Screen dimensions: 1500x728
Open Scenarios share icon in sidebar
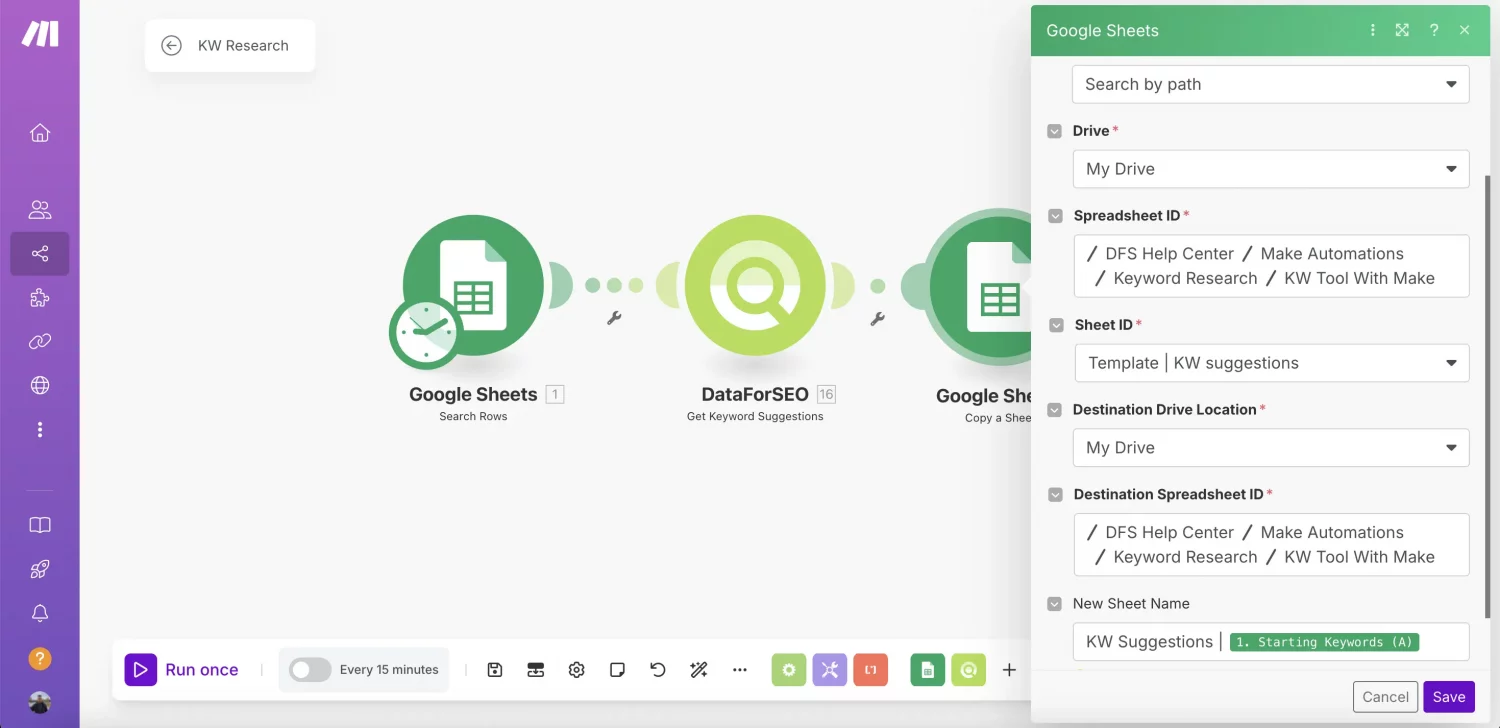point(40,254)
